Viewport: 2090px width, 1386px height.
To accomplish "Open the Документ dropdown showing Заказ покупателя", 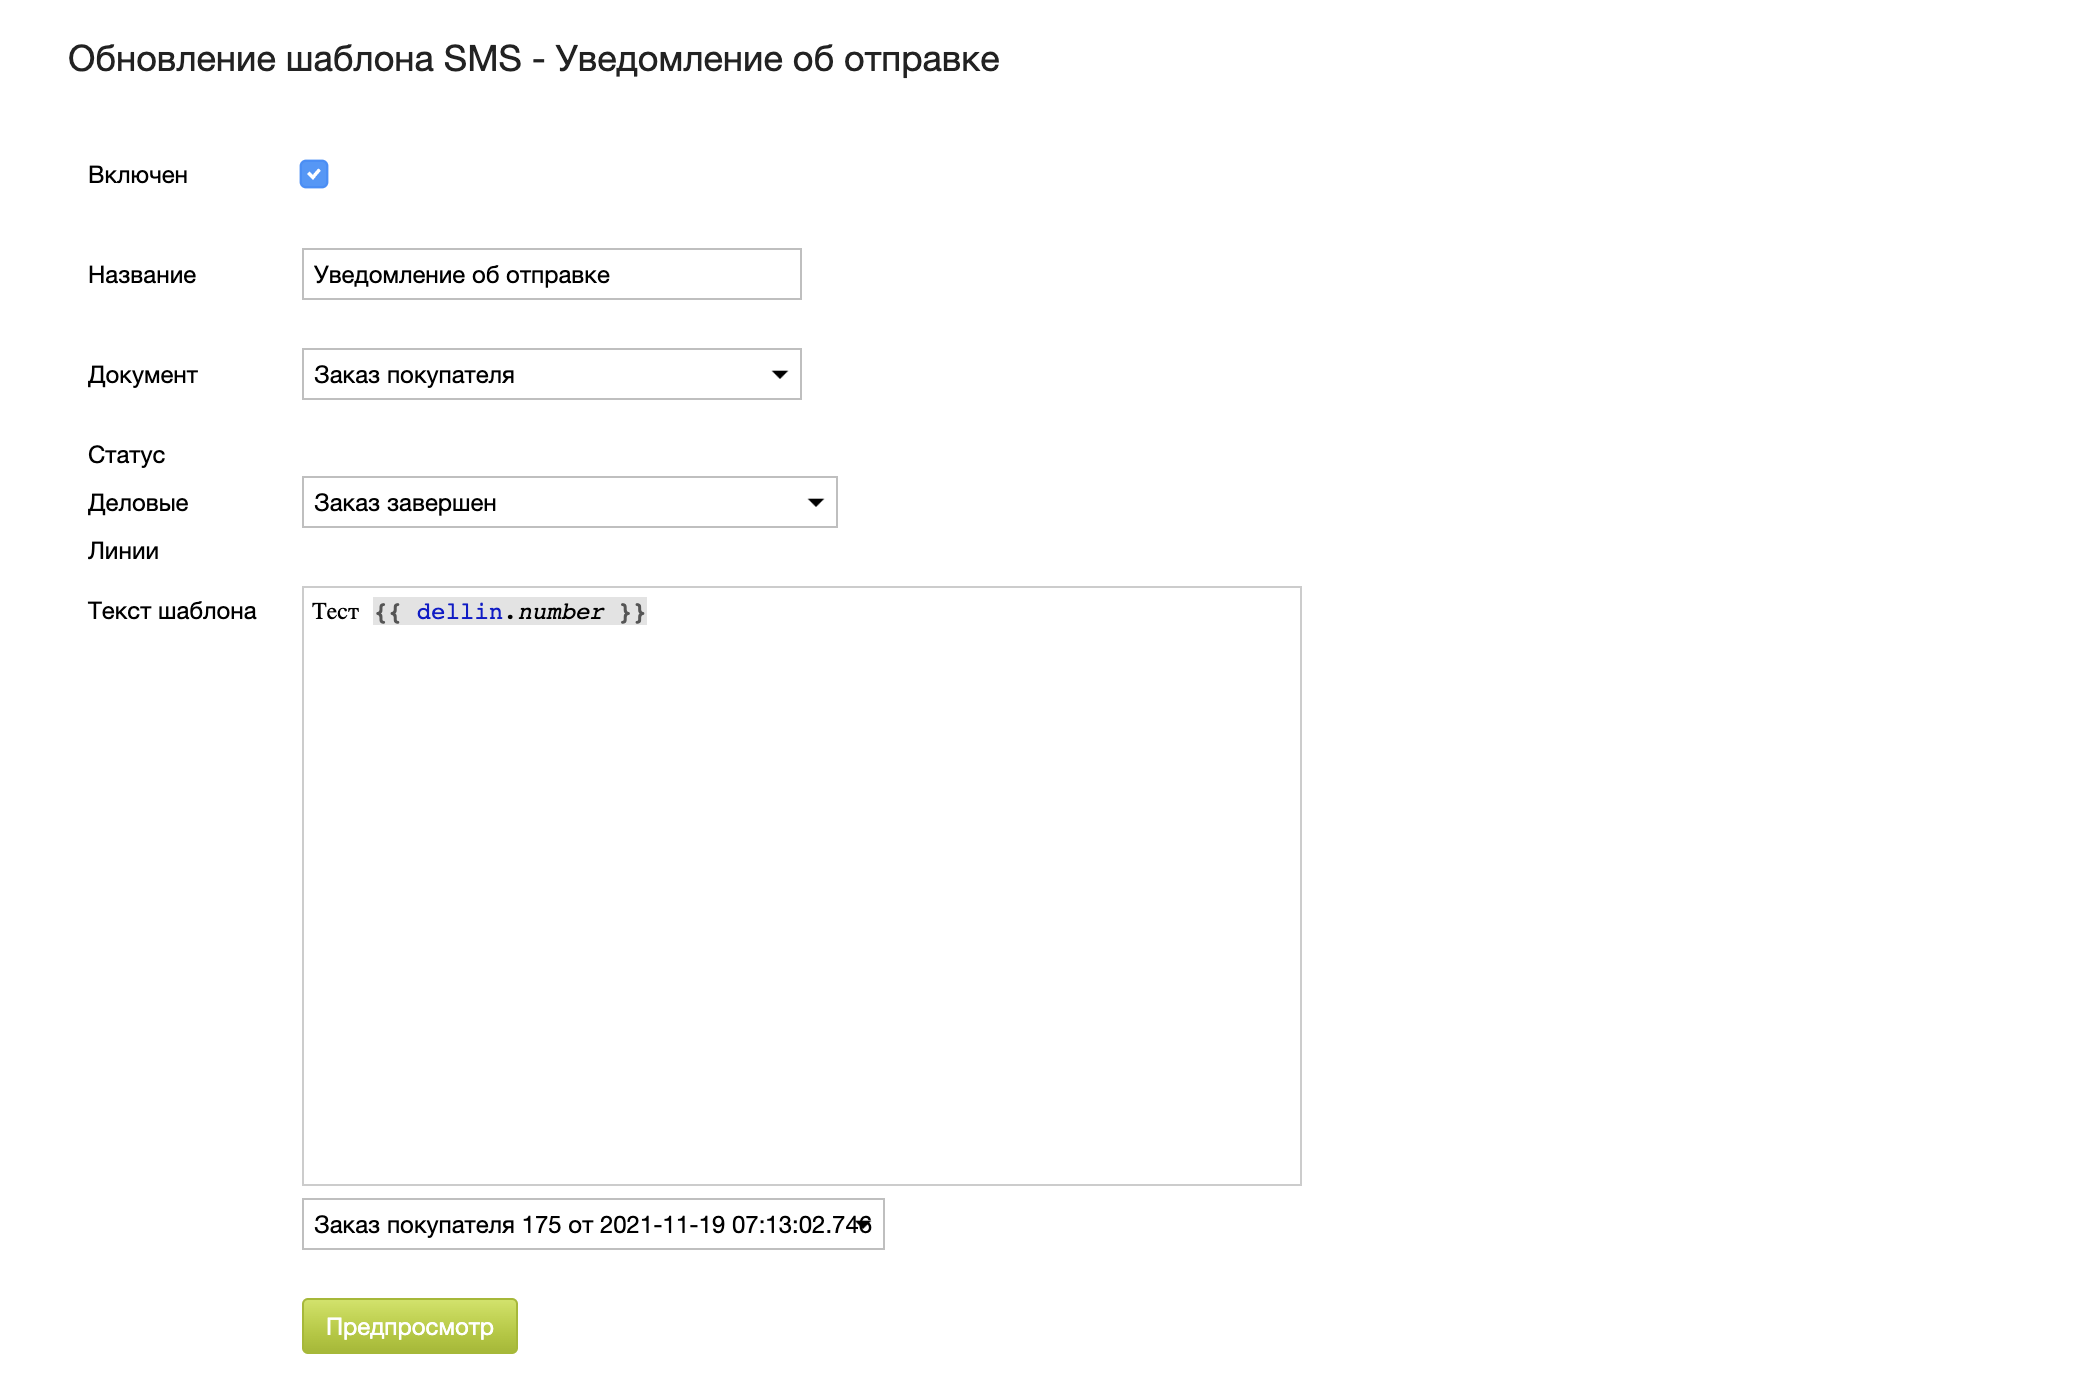I will coord(551,375).
